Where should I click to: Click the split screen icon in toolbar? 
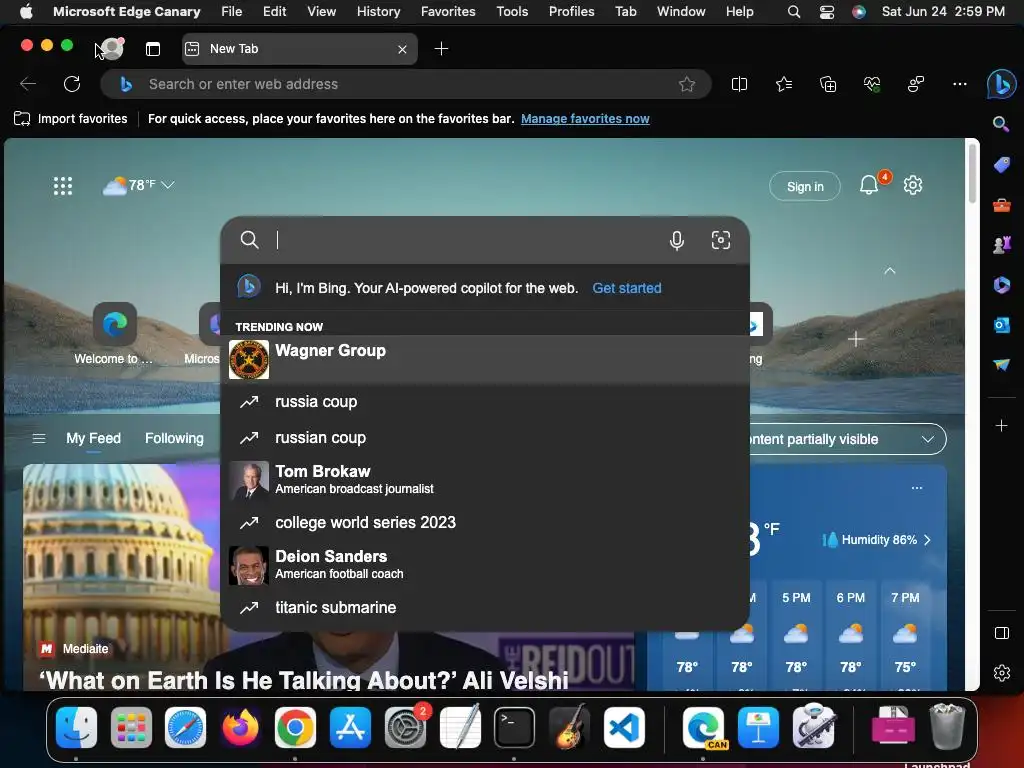point(739,84)
